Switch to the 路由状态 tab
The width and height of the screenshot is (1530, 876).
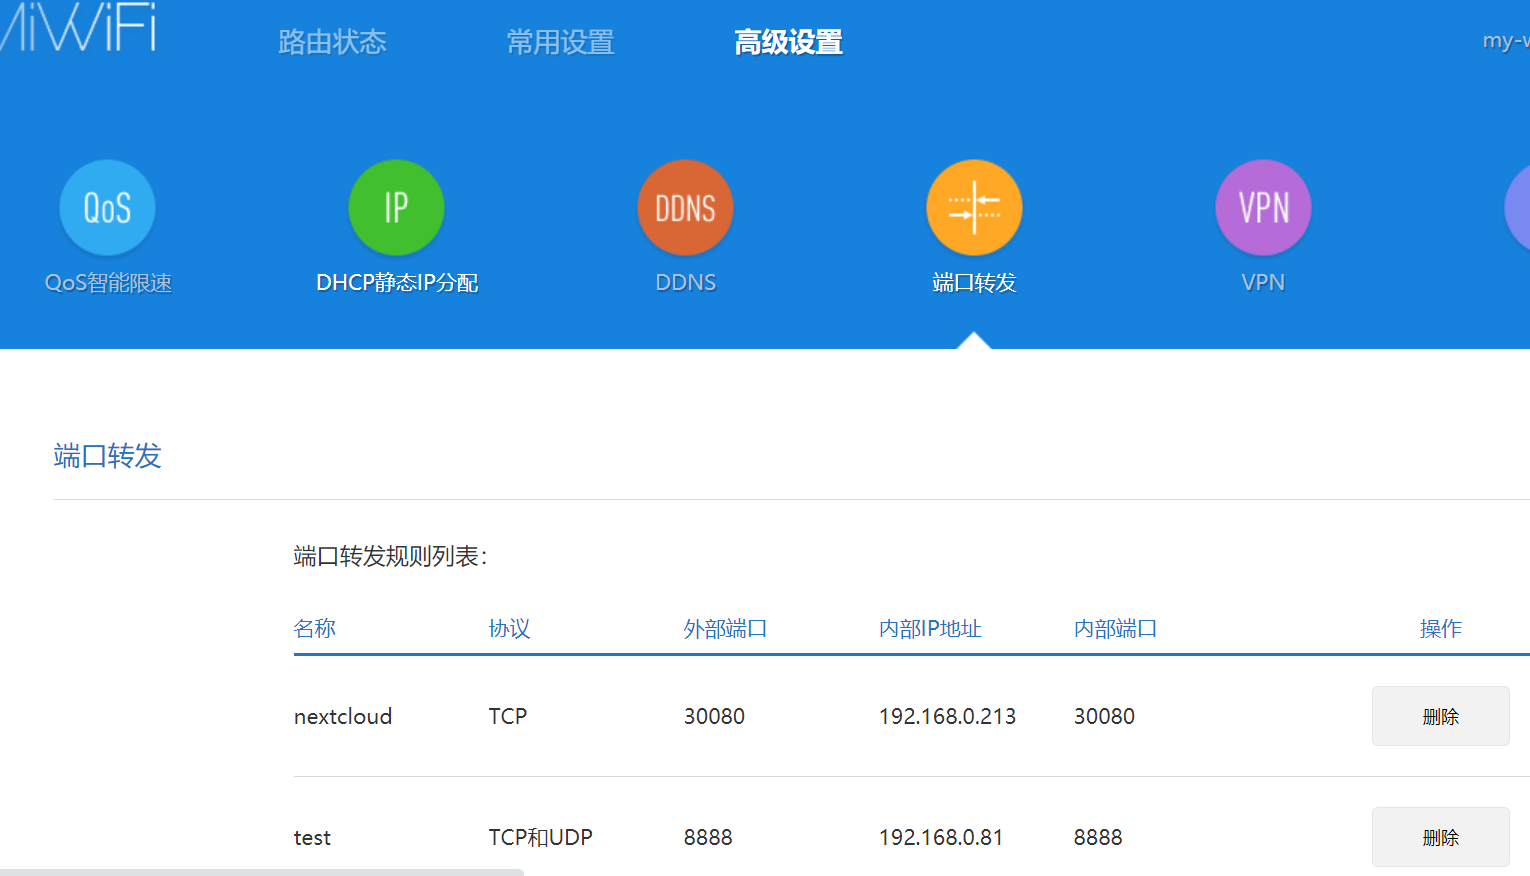(x=333, y=42)
